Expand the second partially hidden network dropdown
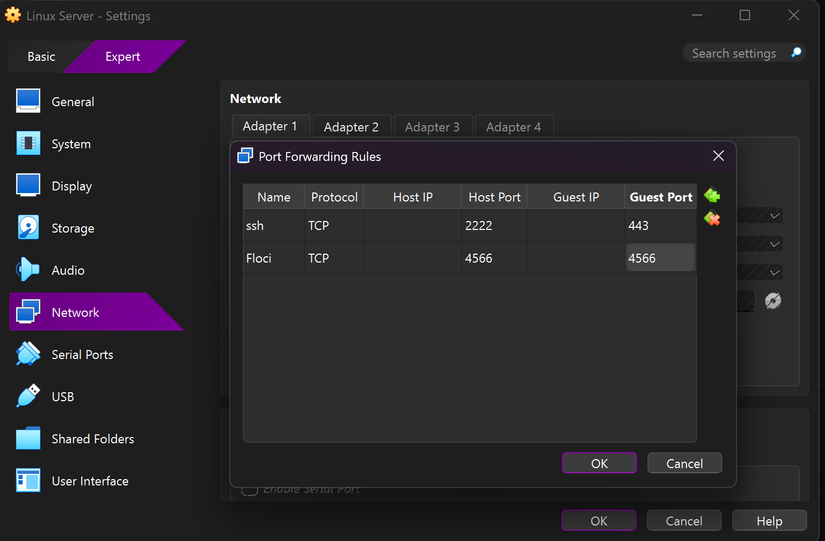Viewport: 825px width, 541px height. point(774,244)
